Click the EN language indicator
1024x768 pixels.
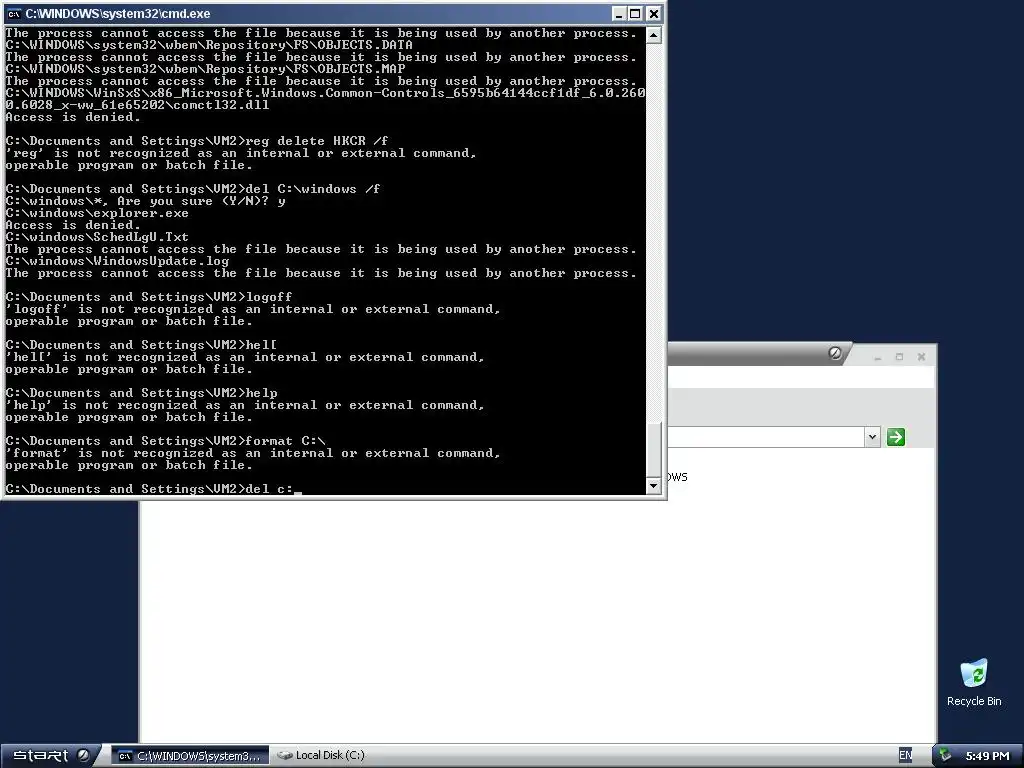point(905,756)
